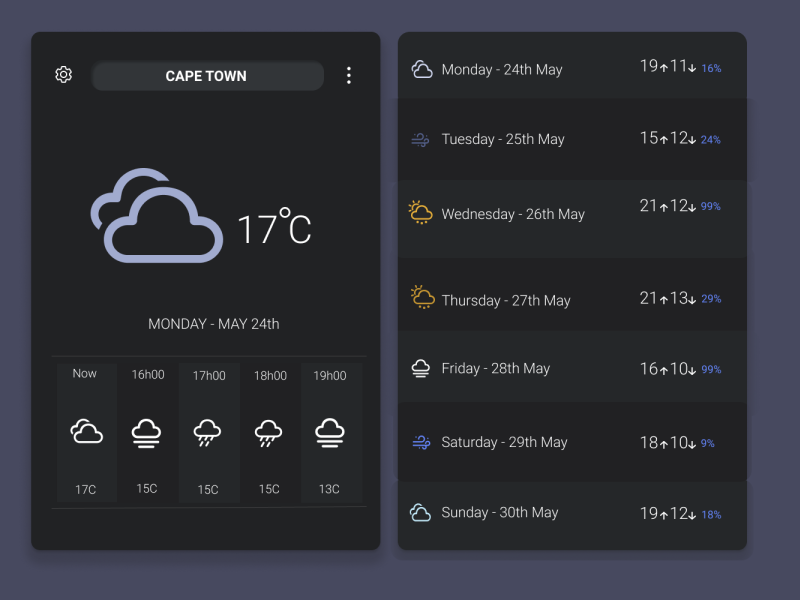Click the 99% precipitation value for Wednesday
The height and width of the screenshot is (600, 800).
coord(712,207)
